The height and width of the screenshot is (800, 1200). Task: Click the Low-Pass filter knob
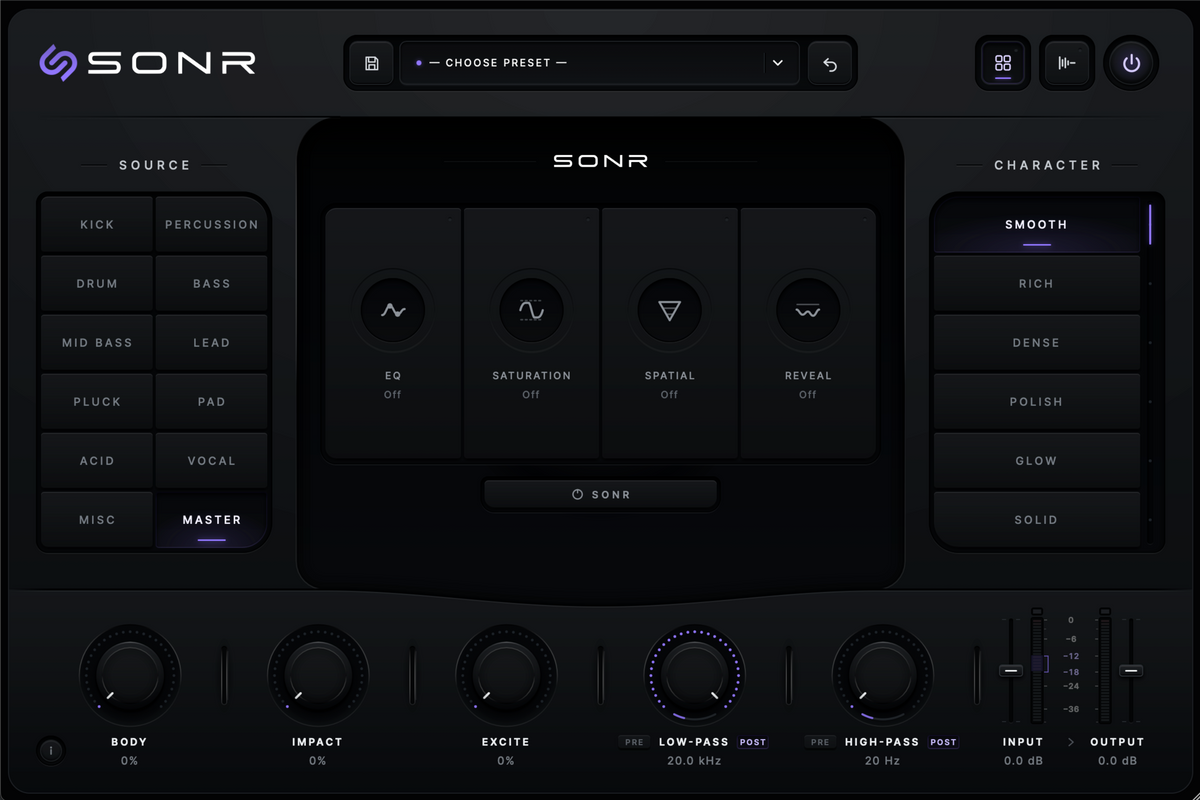coord(694,675)
